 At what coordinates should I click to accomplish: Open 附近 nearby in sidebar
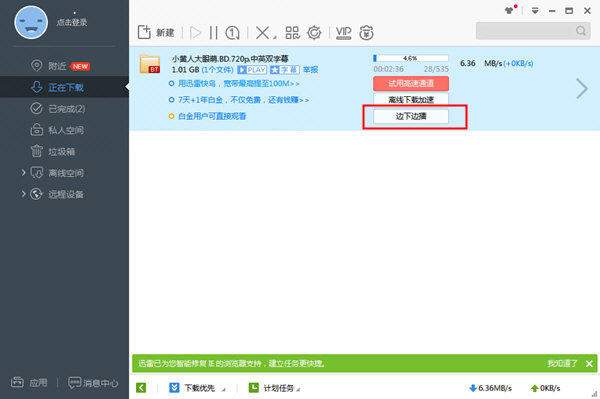coord(57,66)
